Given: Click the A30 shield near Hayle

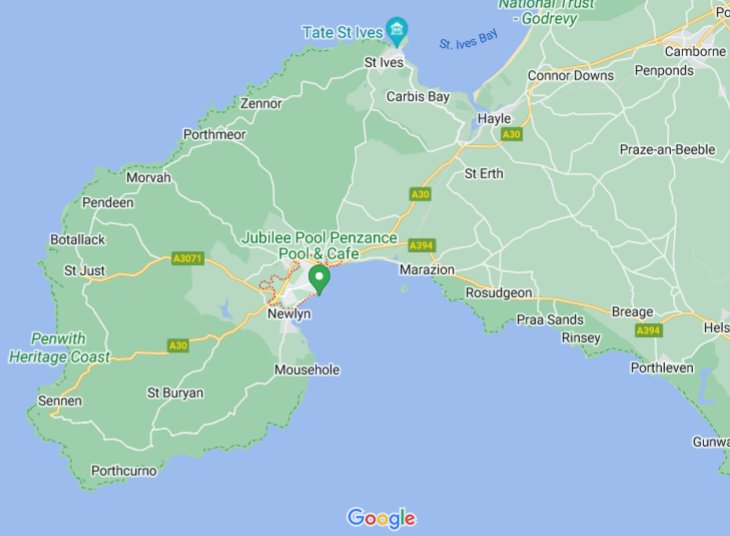Looking at the screenshot, I should [512, 135].
